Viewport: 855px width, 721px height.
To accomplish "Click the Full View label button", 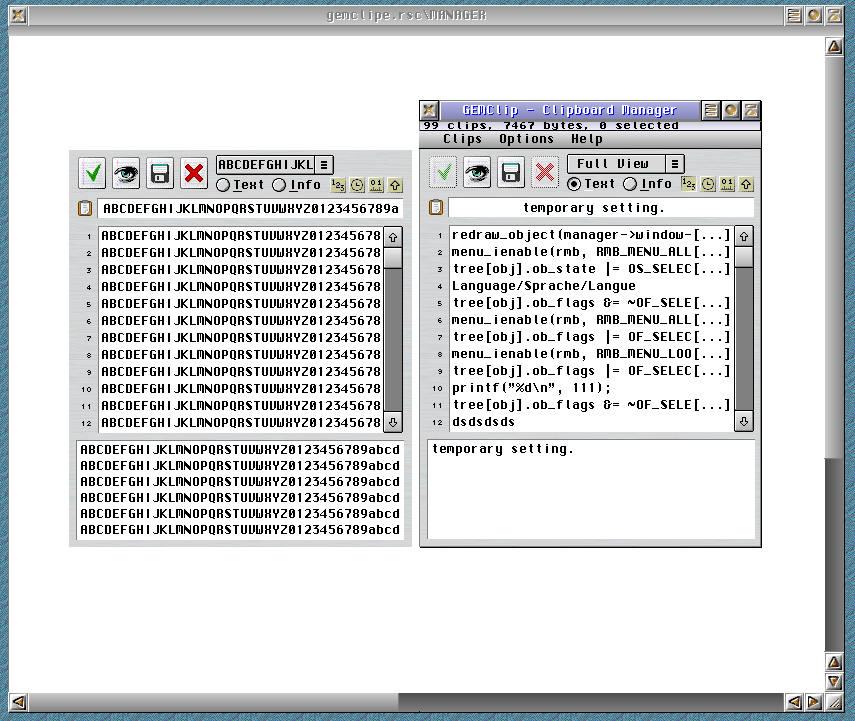I will [x=616, y=164].
